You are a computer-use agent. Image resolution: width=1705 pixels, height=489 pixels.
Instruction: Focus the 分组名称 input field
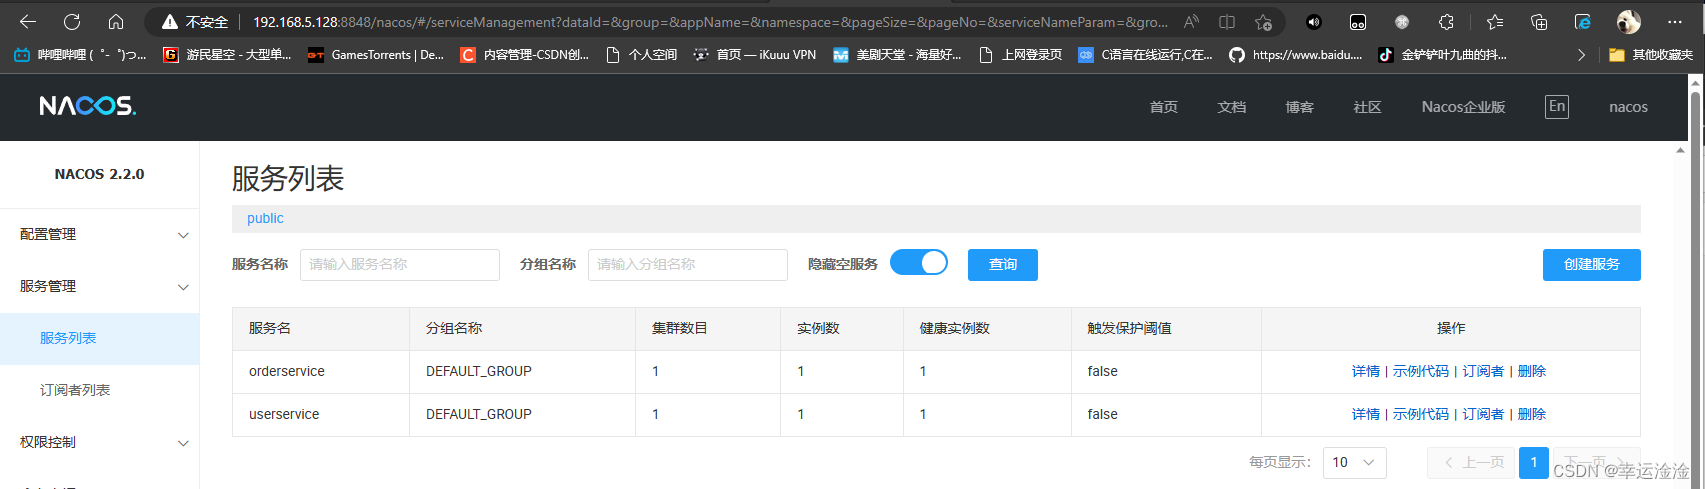point(688,265)
